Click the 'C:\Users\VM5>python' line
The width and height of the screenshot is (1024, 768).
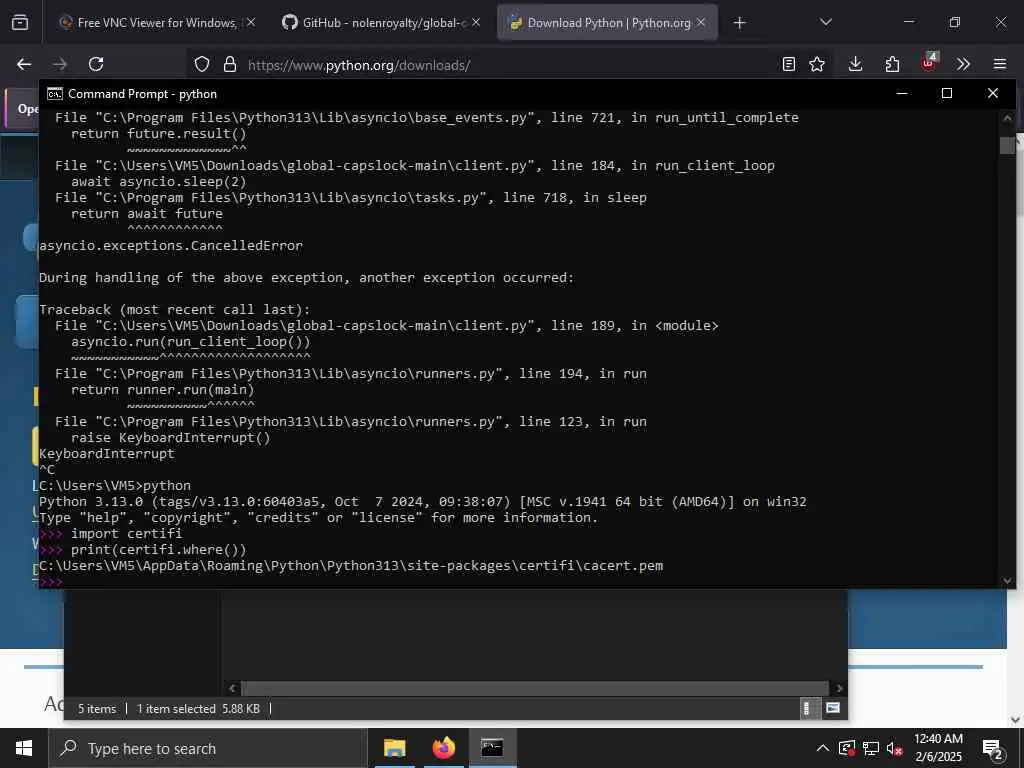click(x=115, y=486)
